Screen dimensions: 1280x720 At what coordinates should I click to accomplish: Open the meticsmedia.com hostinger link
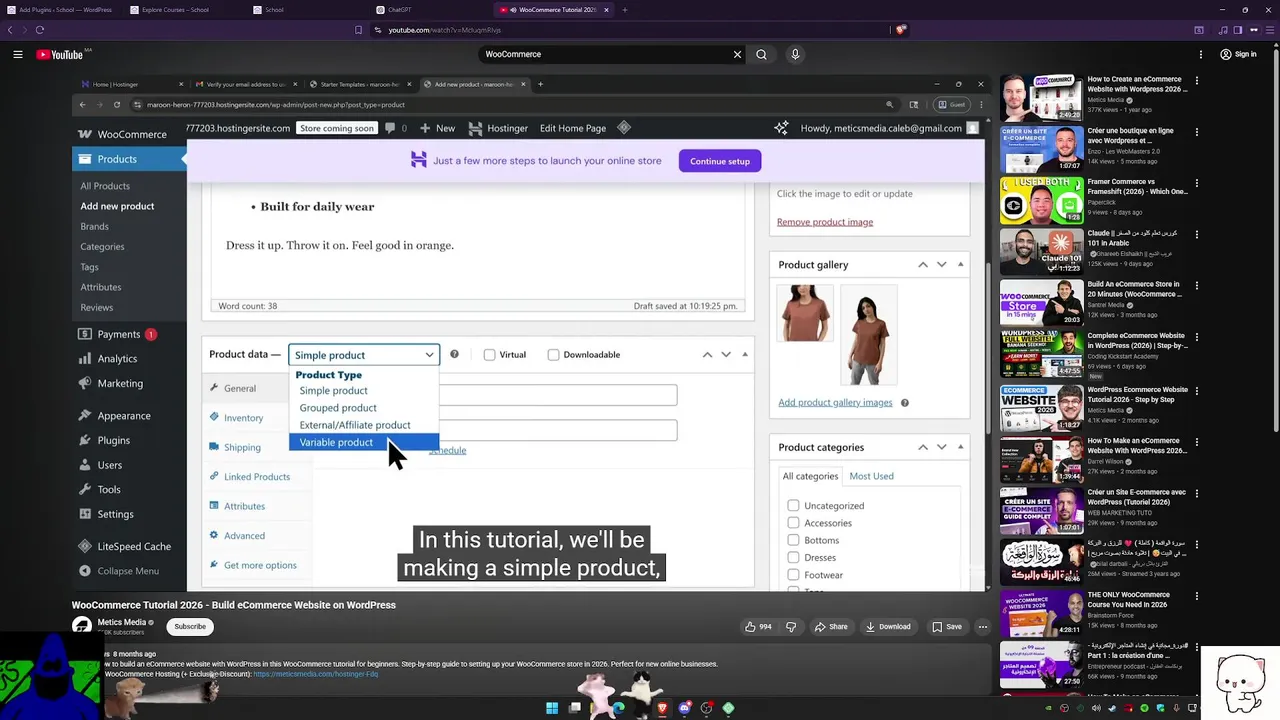coord(316,674)
